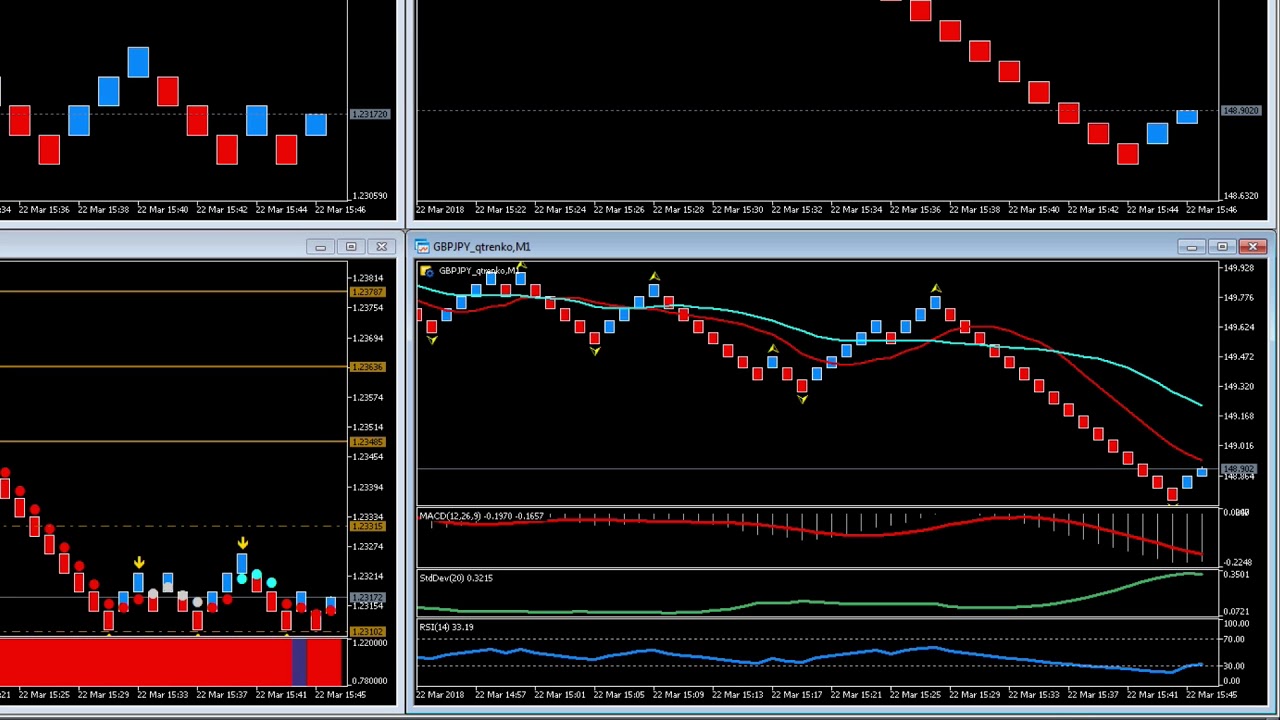Click the 22 Mar 14:57 time label
Image resolution: width=1280 pixels, height=720 pixels.
501,695
